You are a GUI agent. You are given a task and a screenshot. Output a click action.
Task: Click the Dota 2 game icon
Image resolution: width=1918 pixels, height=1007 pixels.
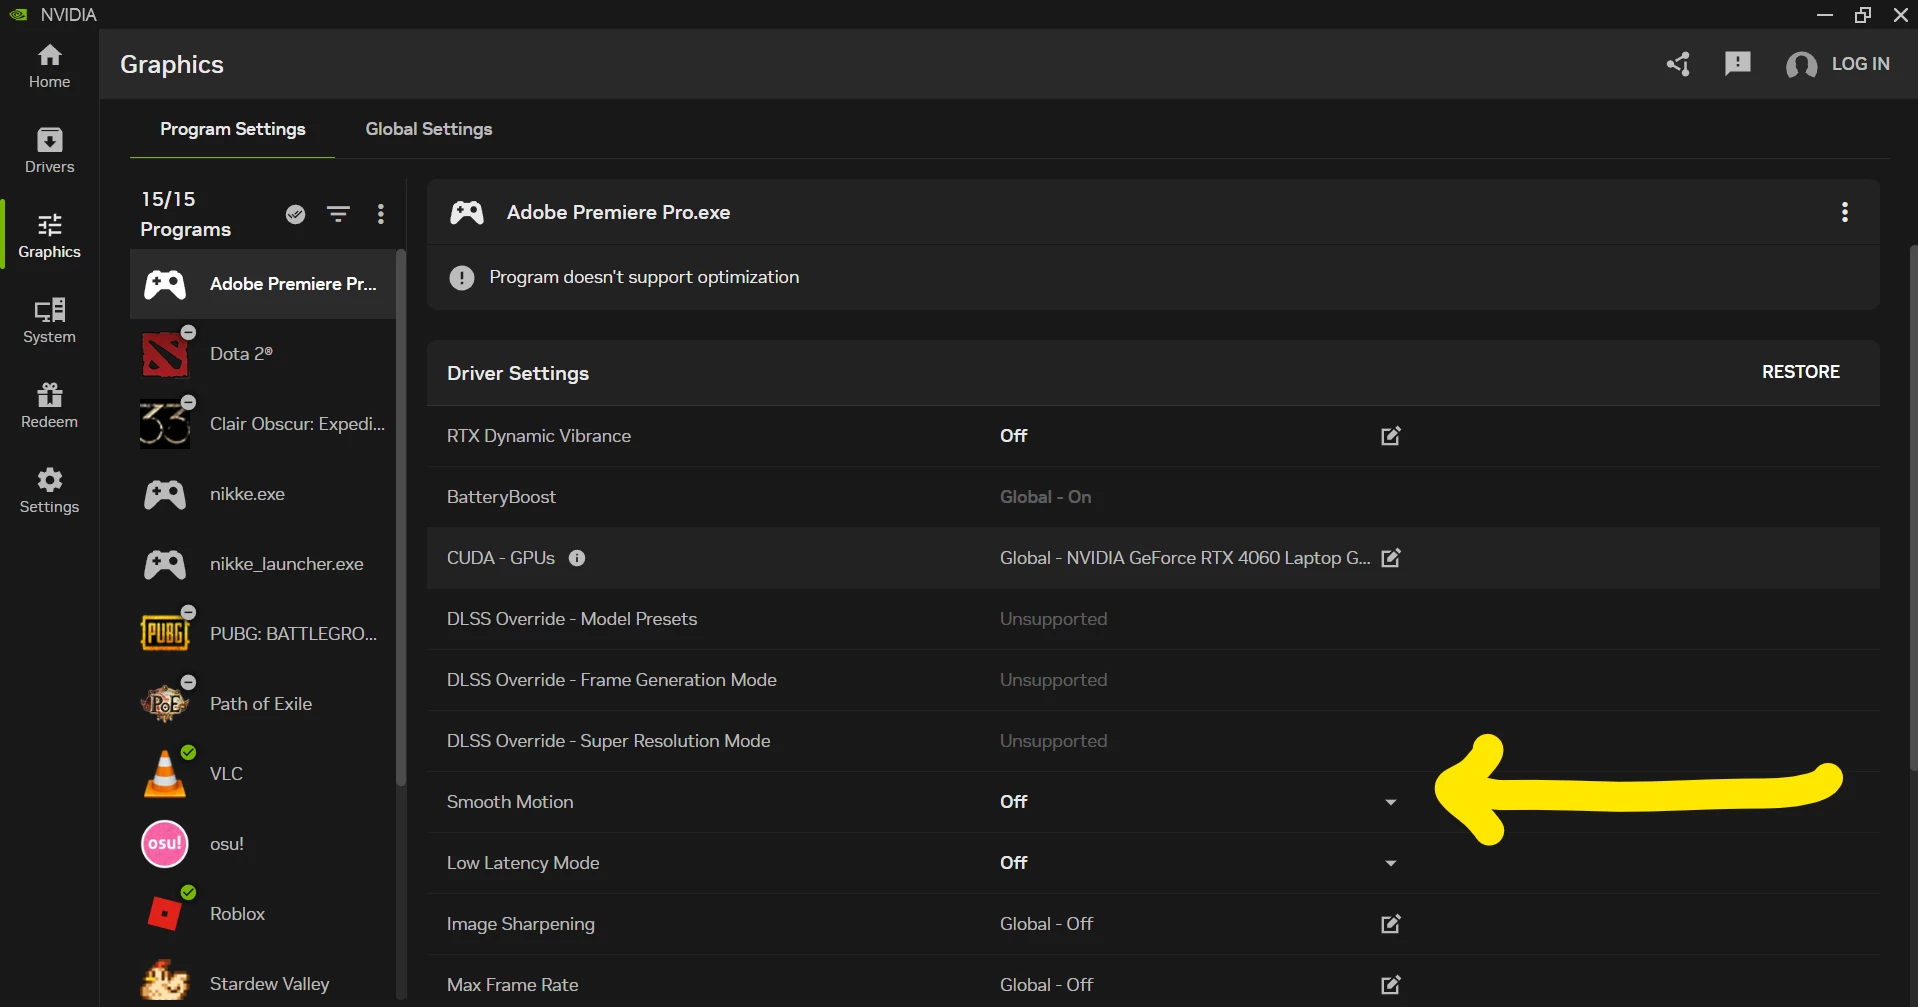point(165,354)
